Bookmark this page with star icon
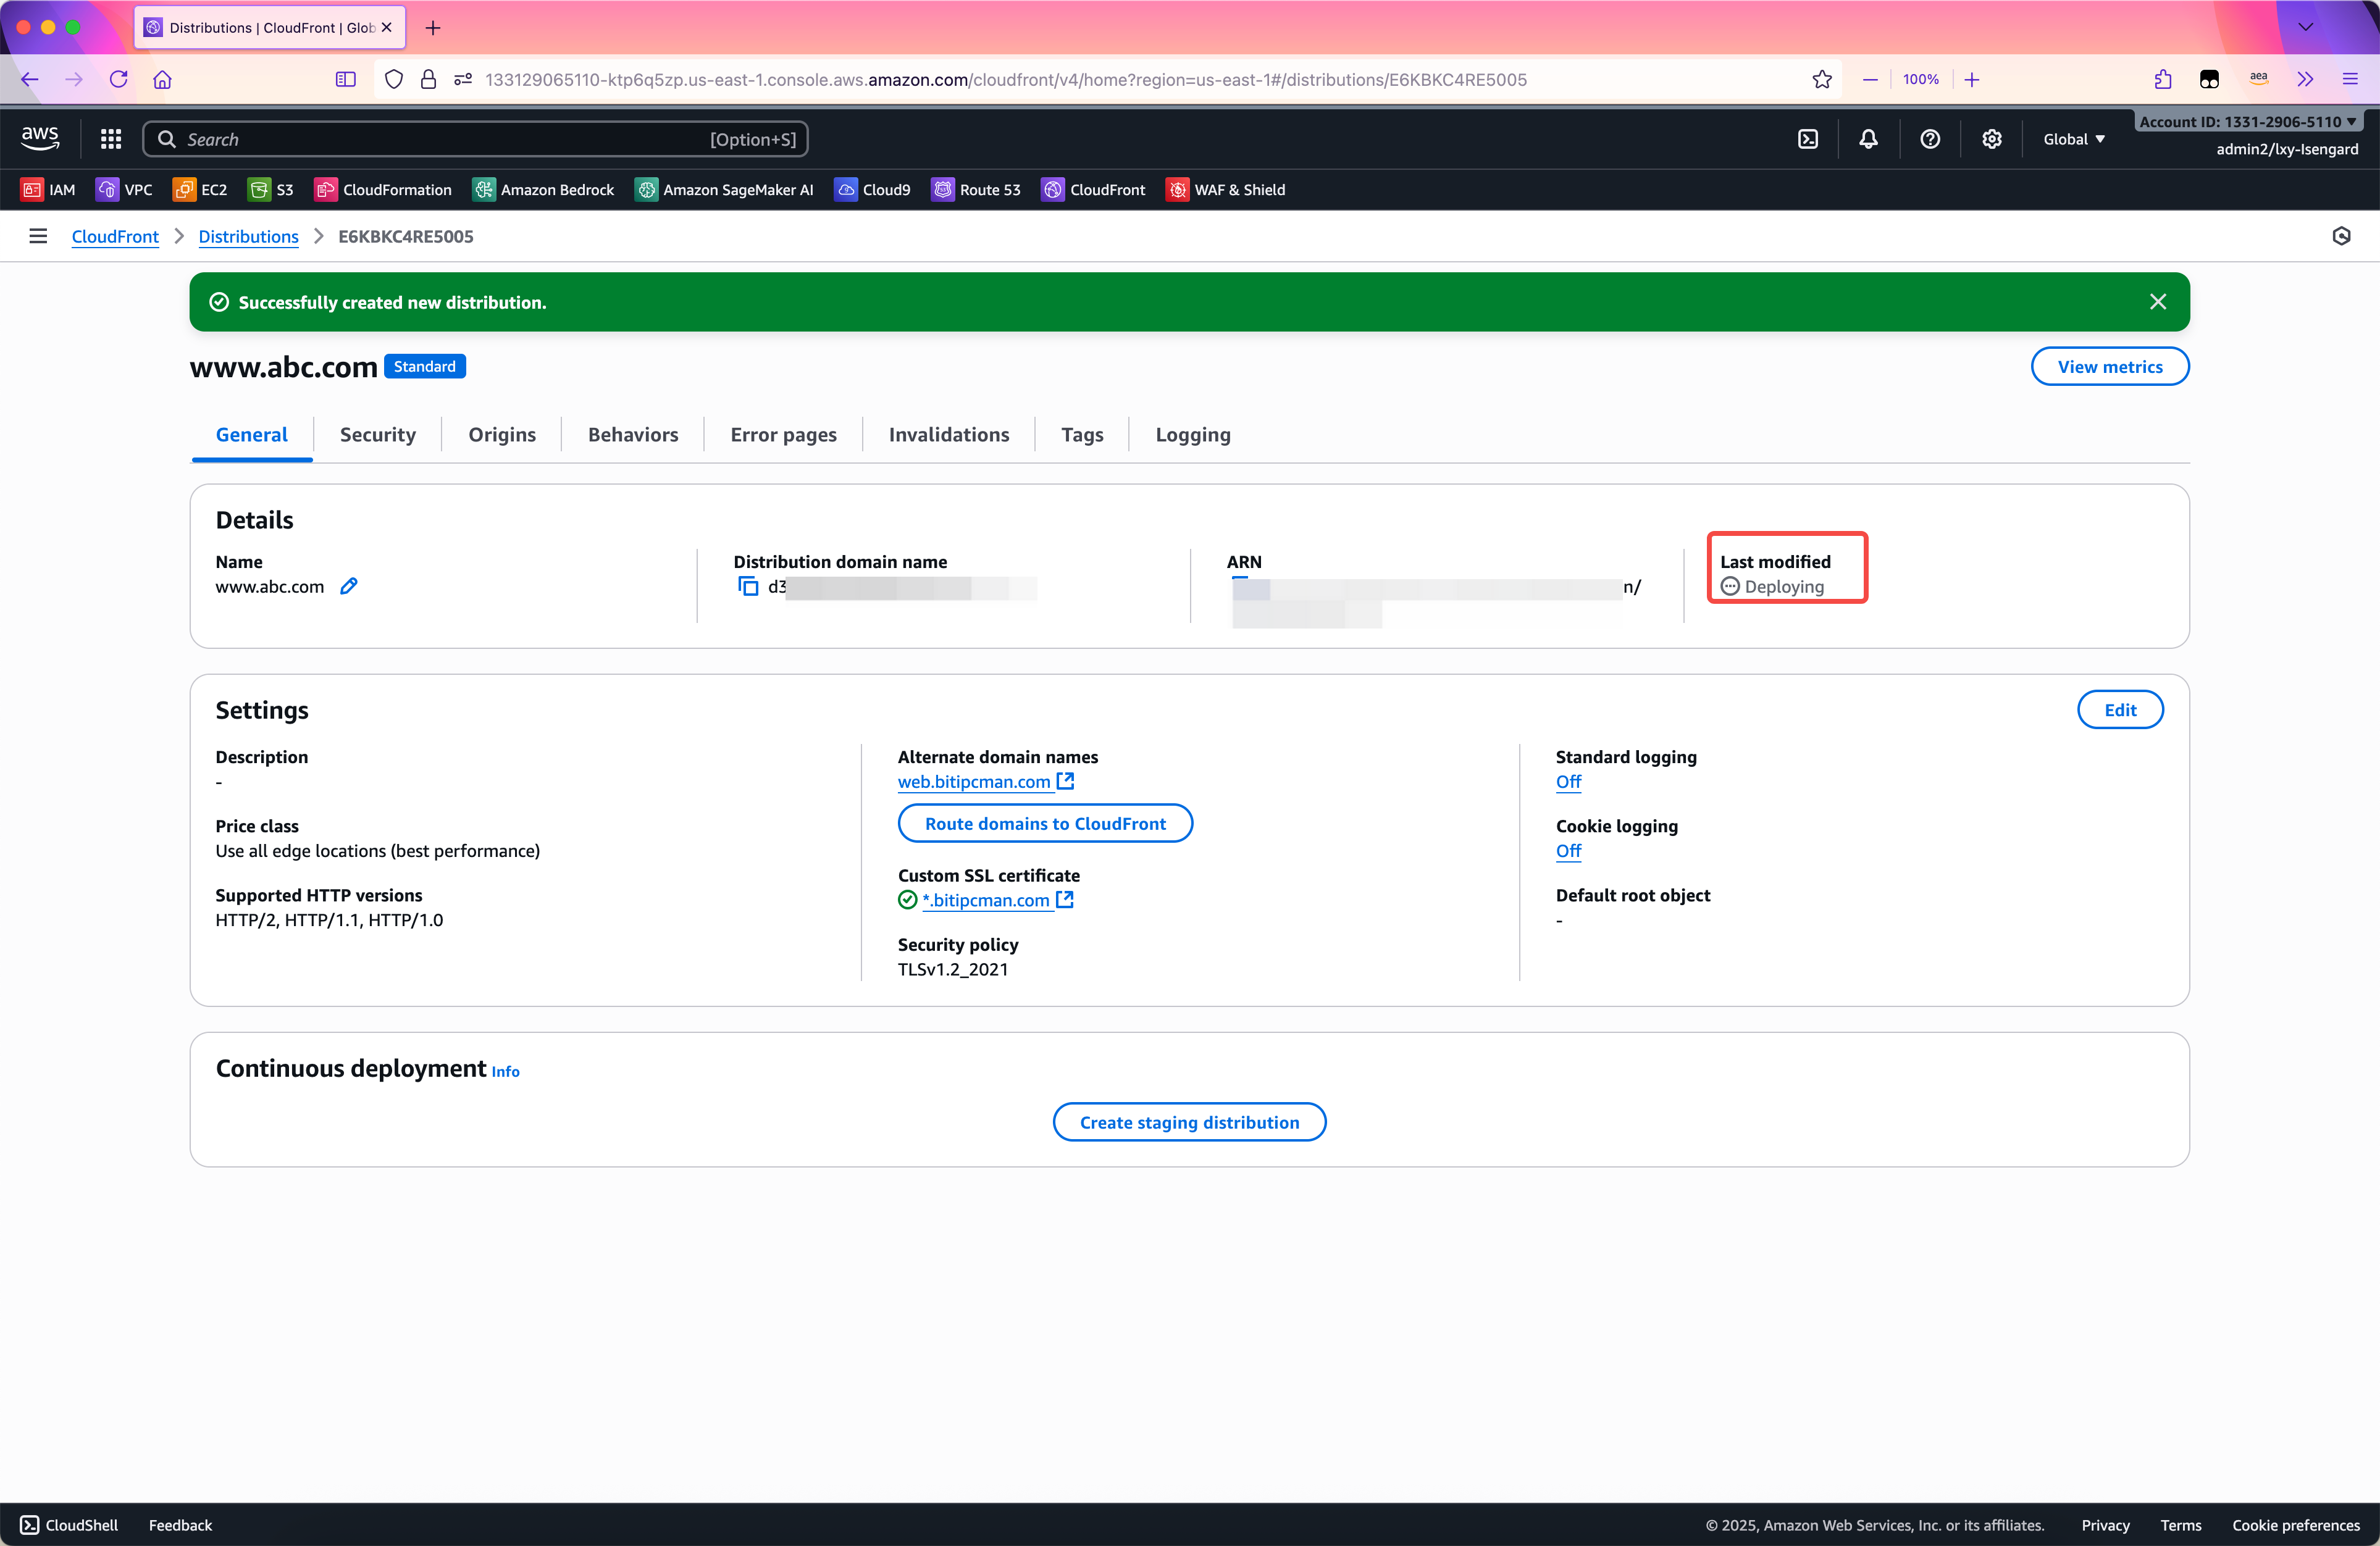 pos(1822,80)
